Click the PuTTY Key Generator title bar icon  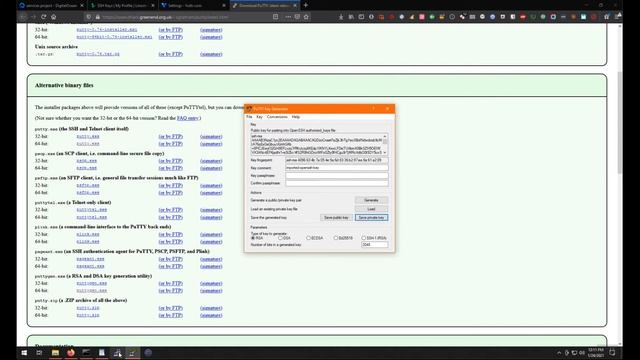(249, 109)
